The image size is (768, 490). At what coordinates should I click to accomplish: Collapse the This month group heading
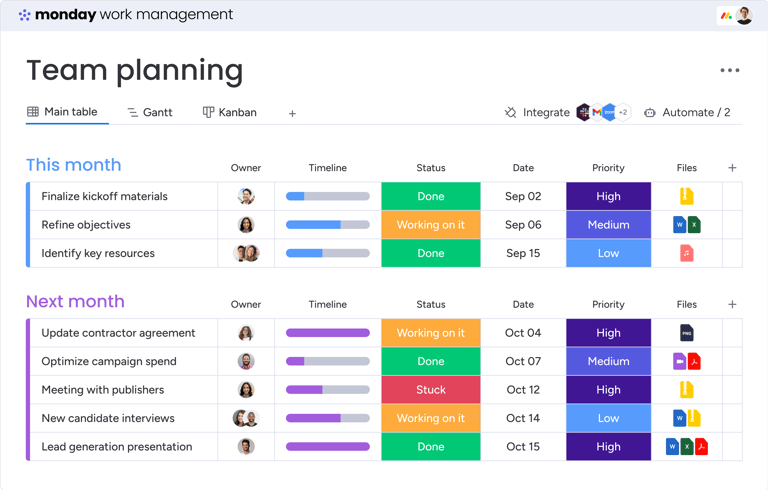(73, 165)
